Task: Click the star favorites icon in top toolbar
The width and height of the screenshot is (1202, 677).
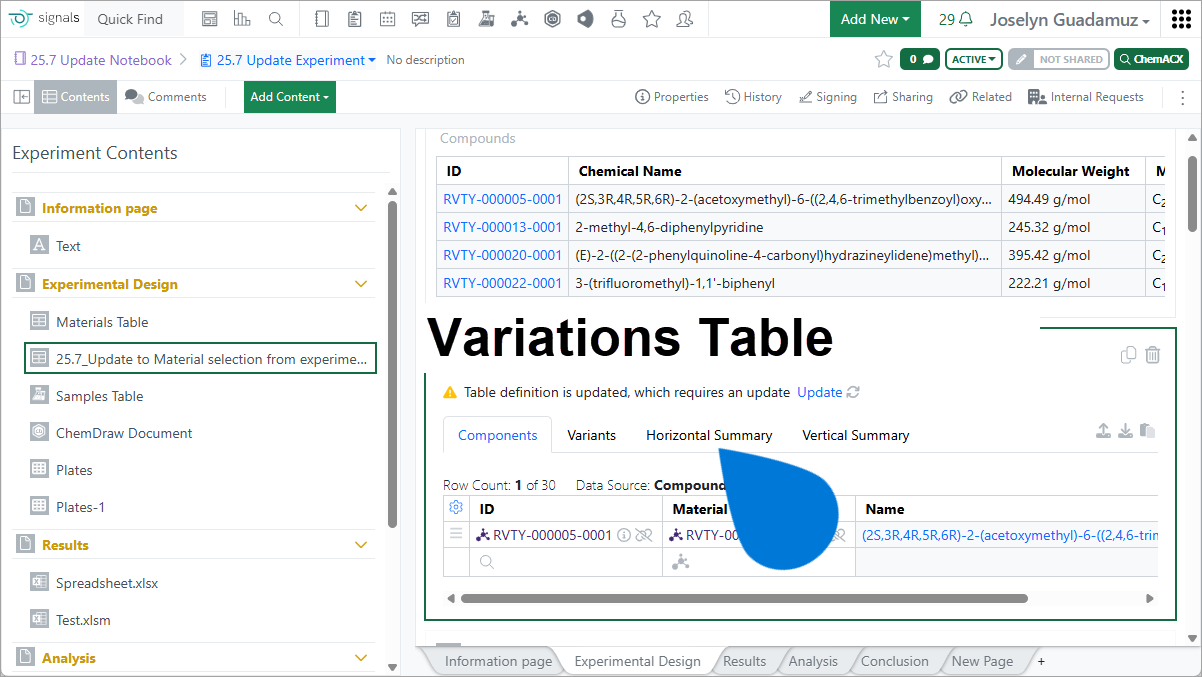Action: pyautogui.click(x=651, y=19)
